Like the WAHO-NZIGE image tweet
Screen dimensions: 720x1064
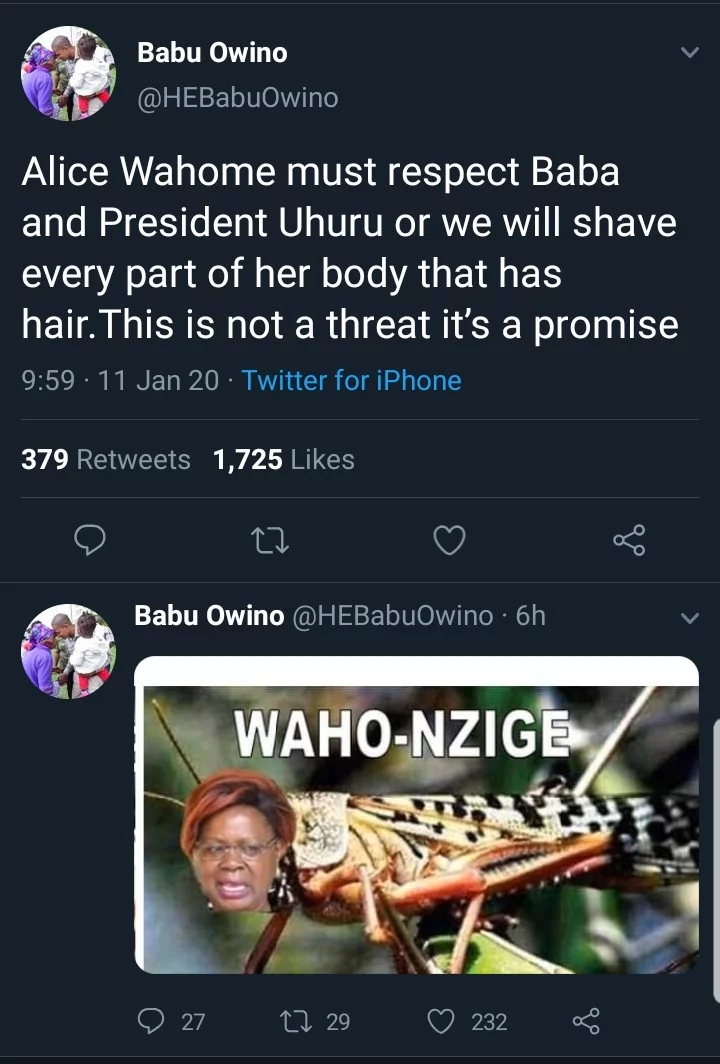(442, 1021)
